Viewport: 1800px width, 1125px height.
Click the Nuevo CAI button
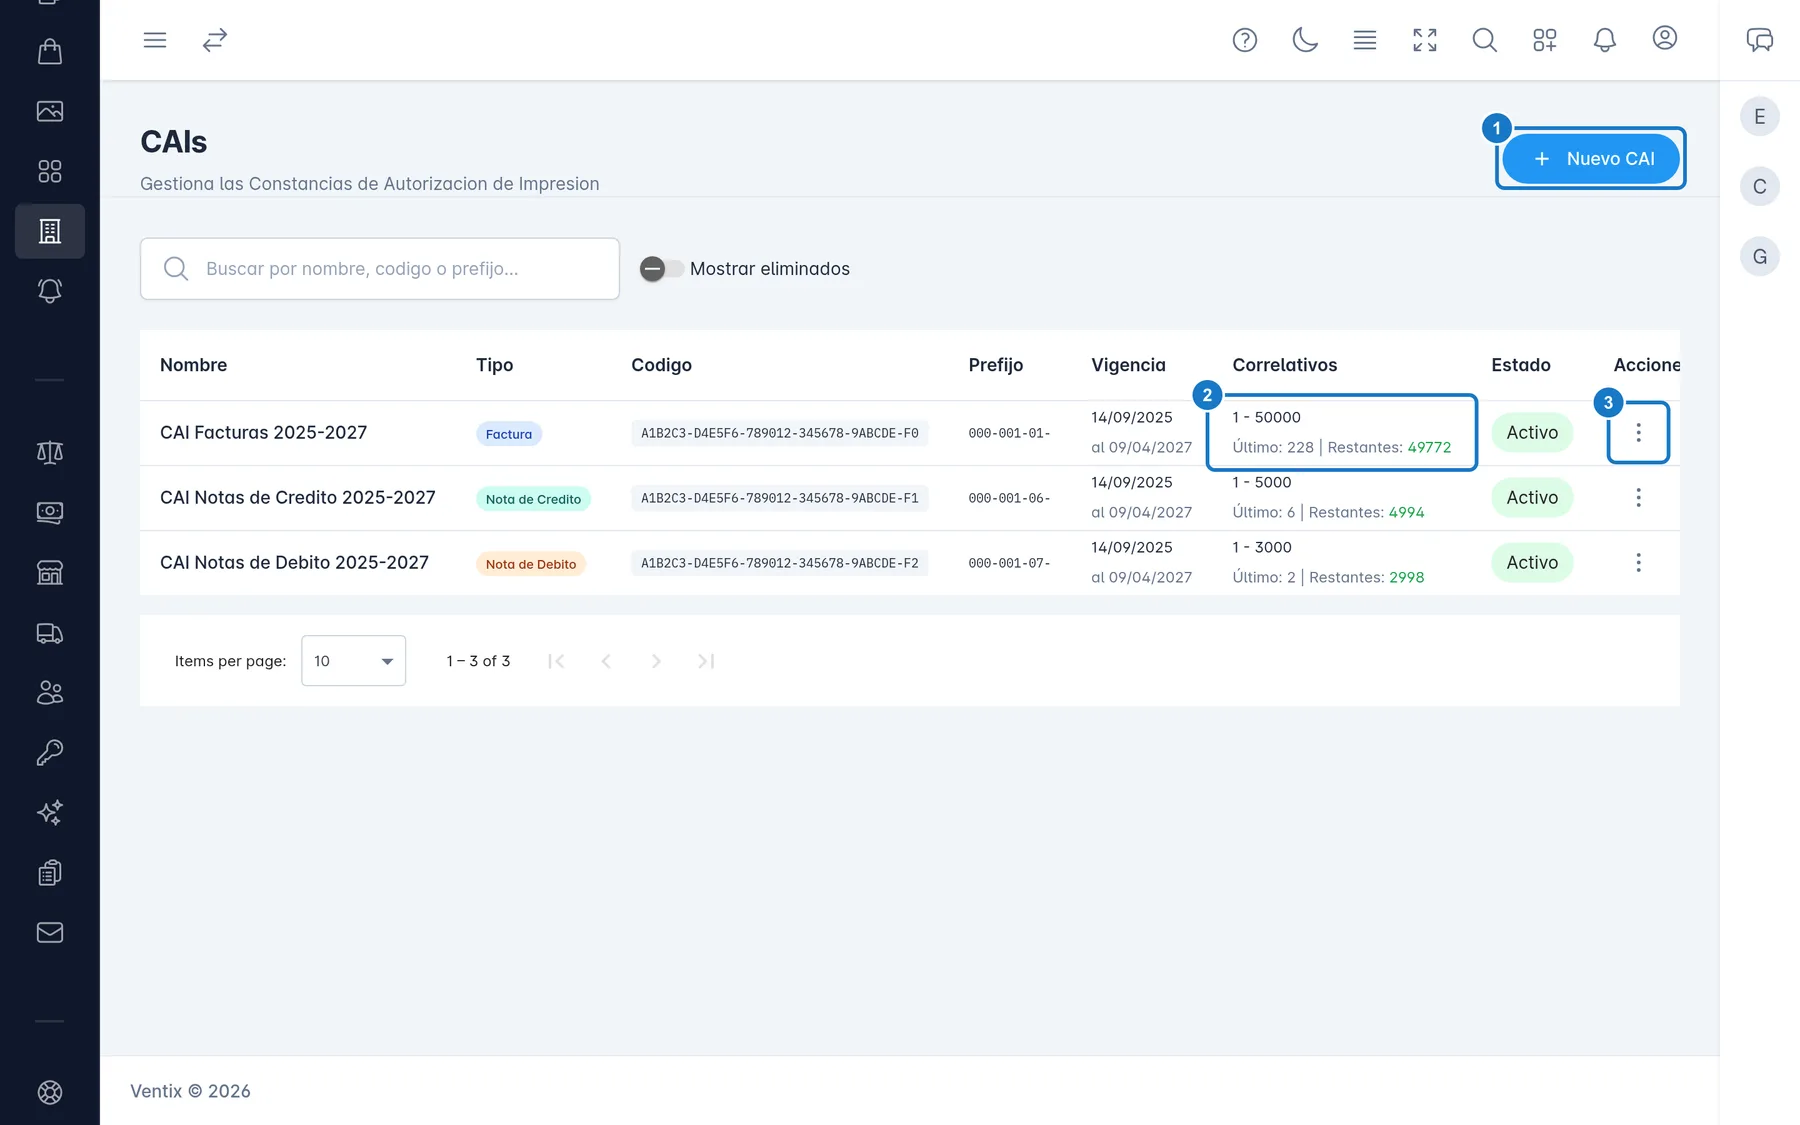coord(1591,159)
